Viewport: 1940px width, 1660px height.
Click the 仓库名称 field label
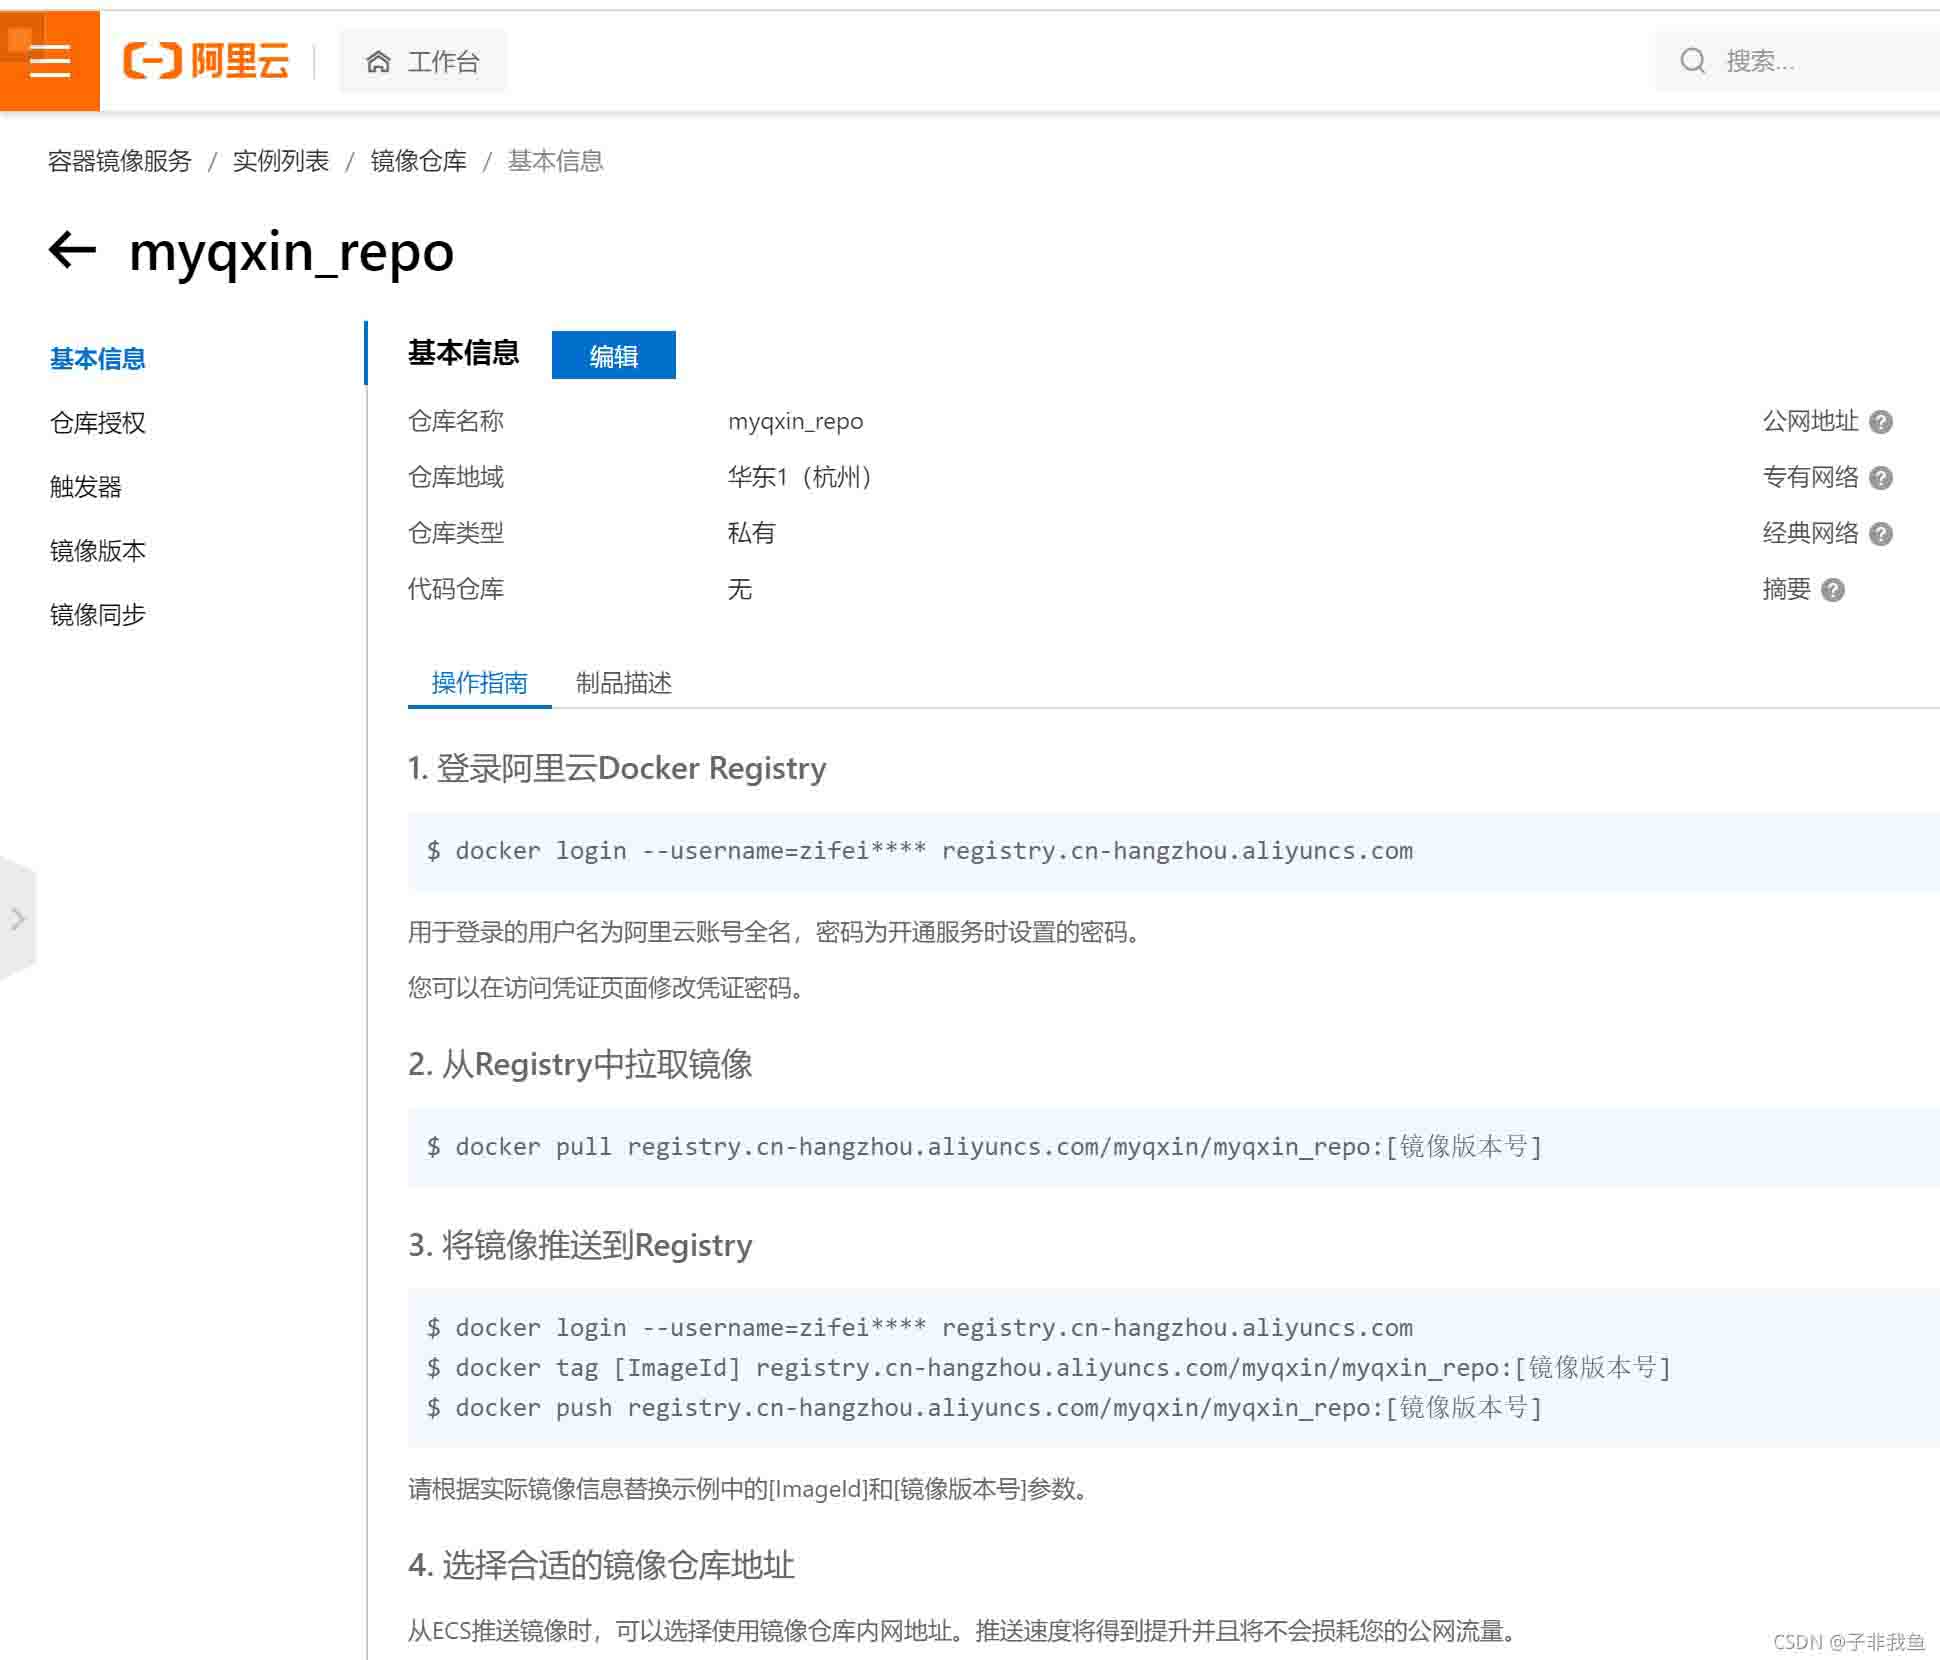456,421
